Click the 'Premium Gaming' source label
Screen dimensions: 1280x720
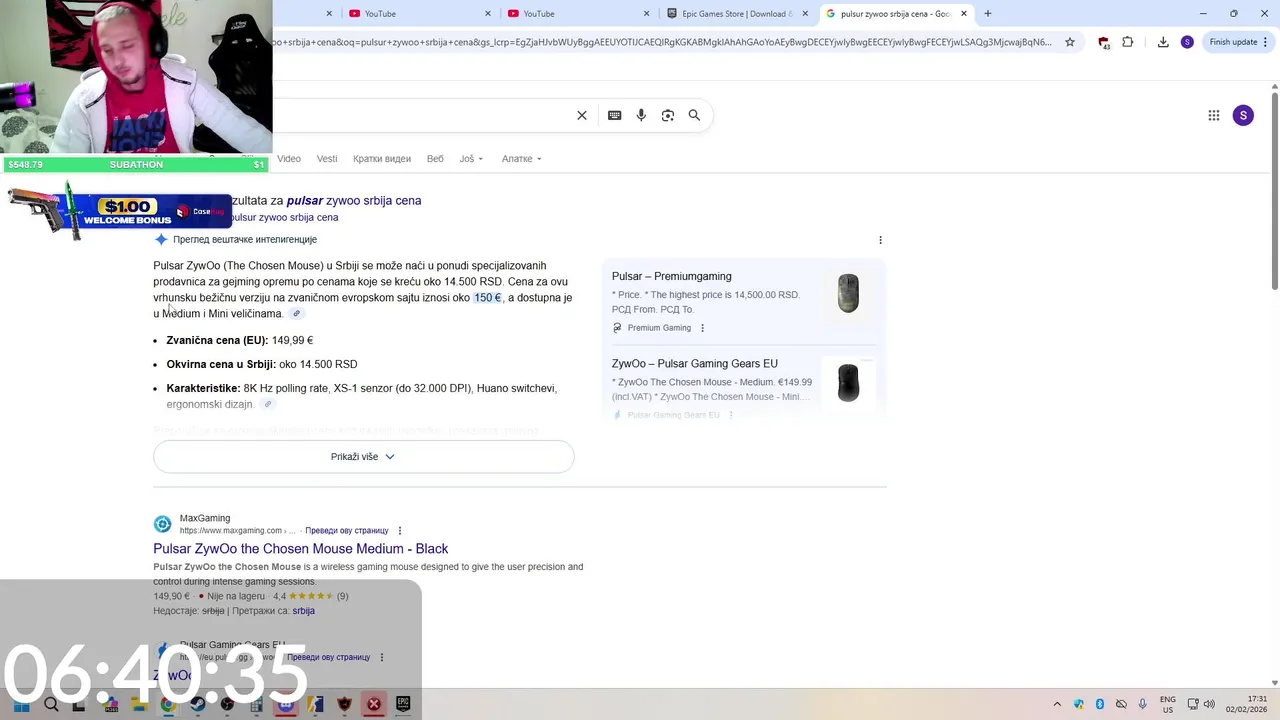click(x=659, y=328)
